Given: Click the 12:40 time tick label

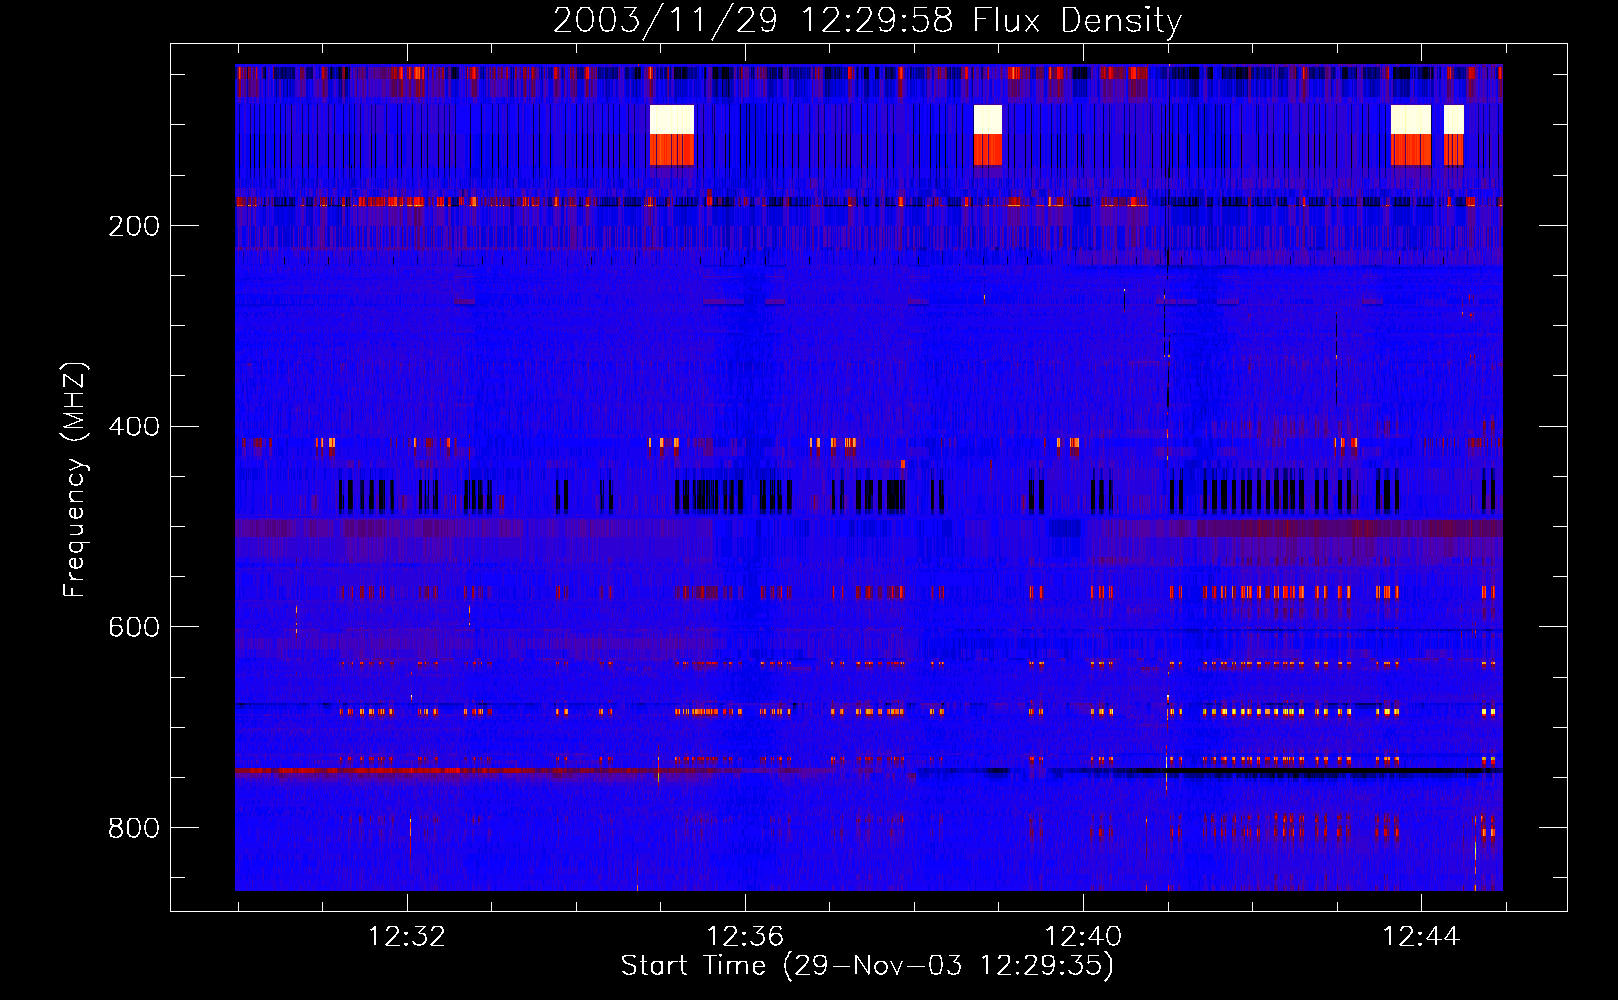Looking at the screenshot, I should pos(1083,937).
